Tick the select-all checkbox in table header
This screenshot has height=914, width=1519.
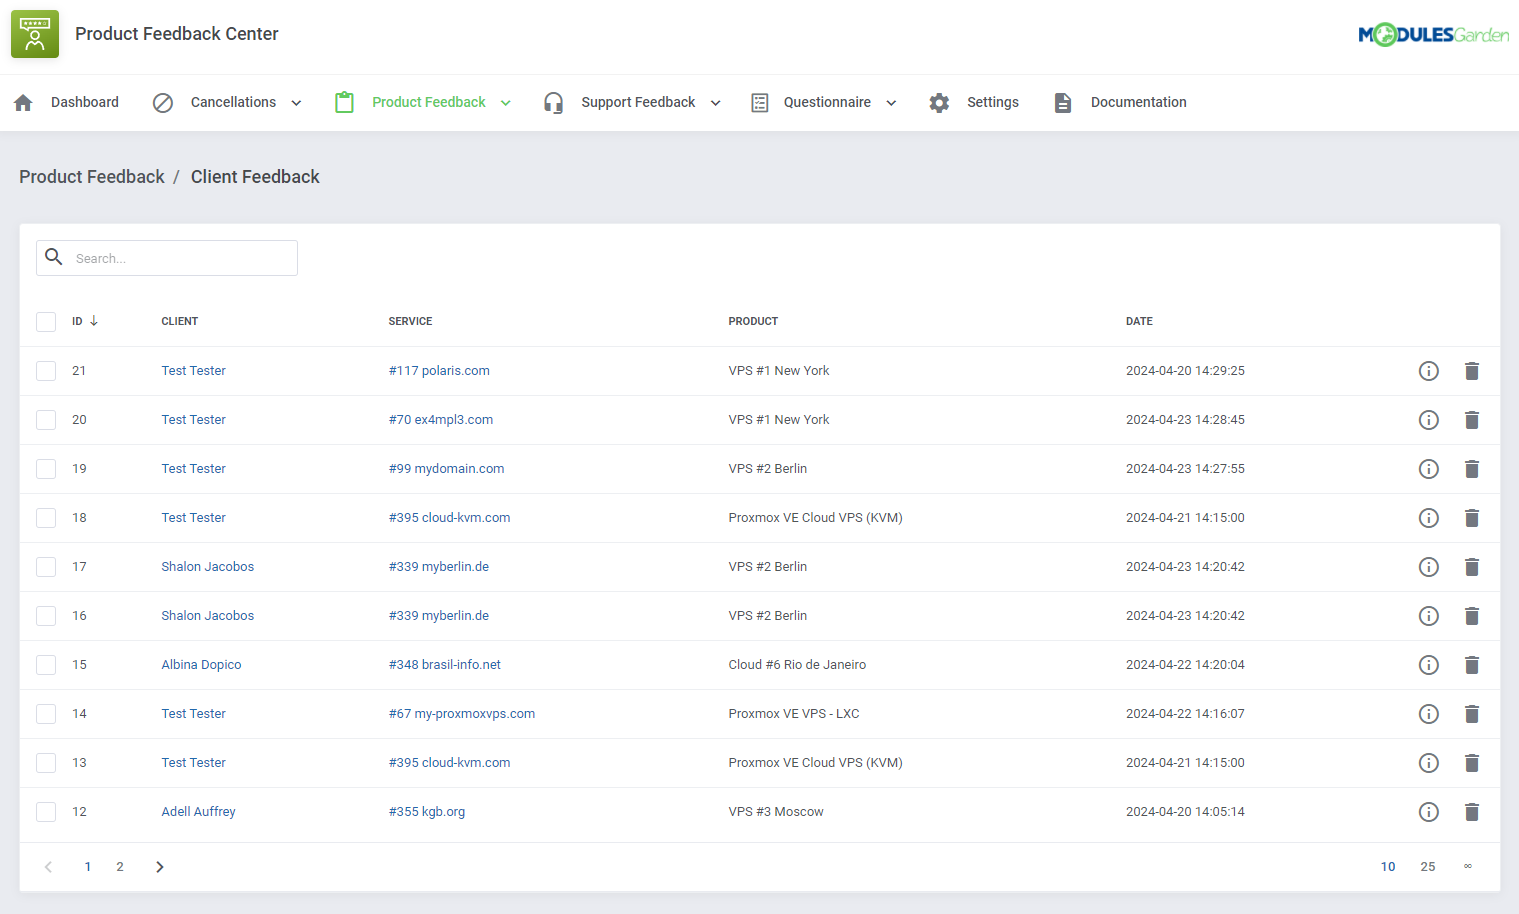[46, 321]
